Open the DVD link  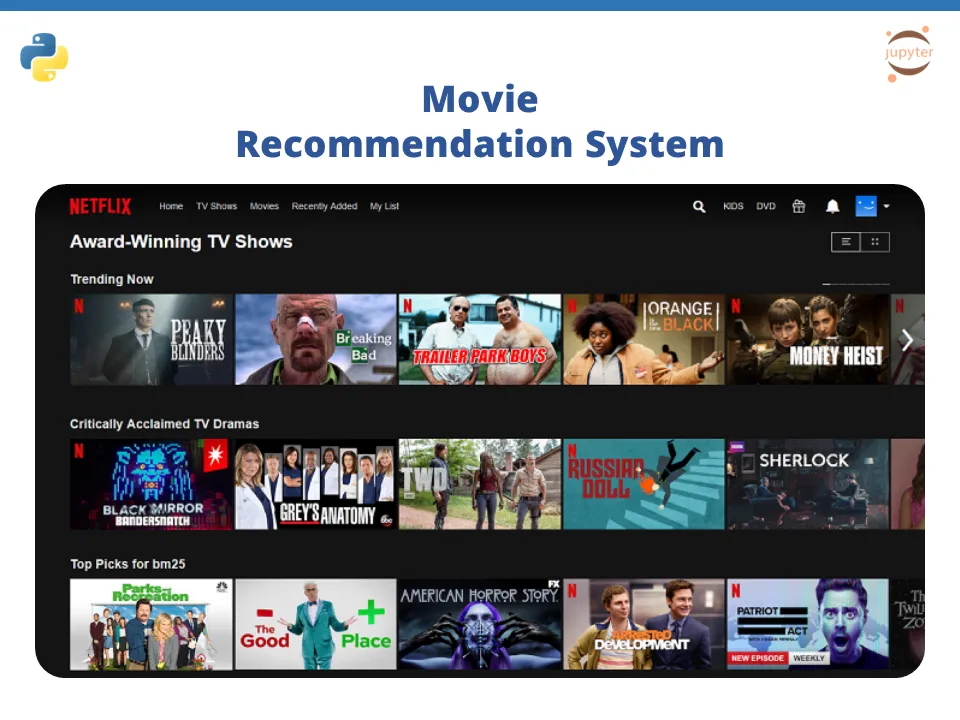point(766,207)
